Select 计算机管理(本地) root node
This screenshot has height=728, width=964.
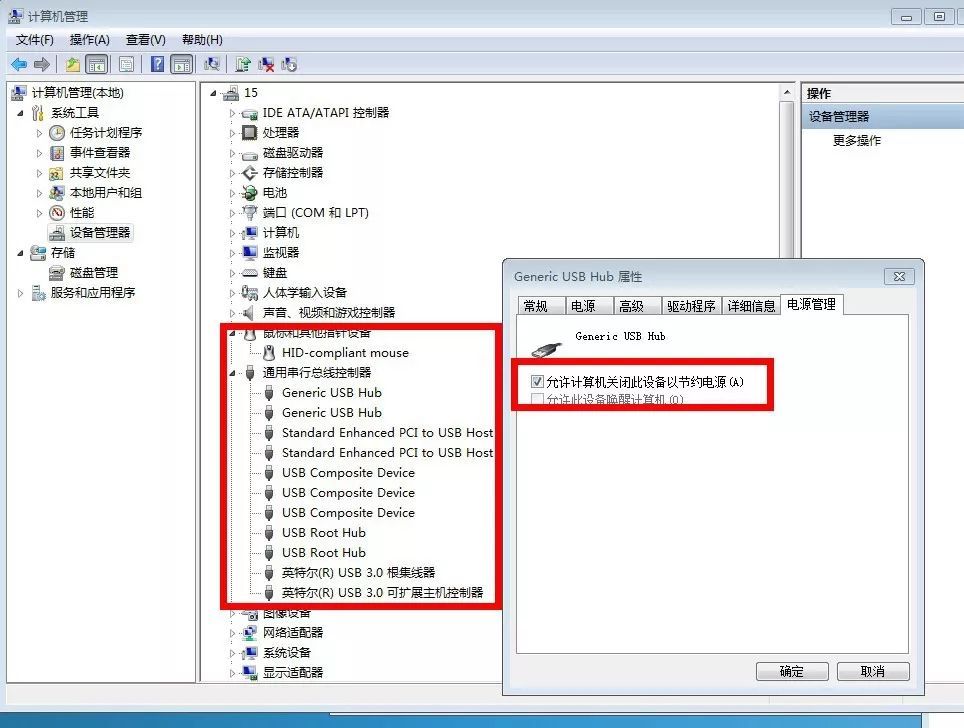point(77,93)
